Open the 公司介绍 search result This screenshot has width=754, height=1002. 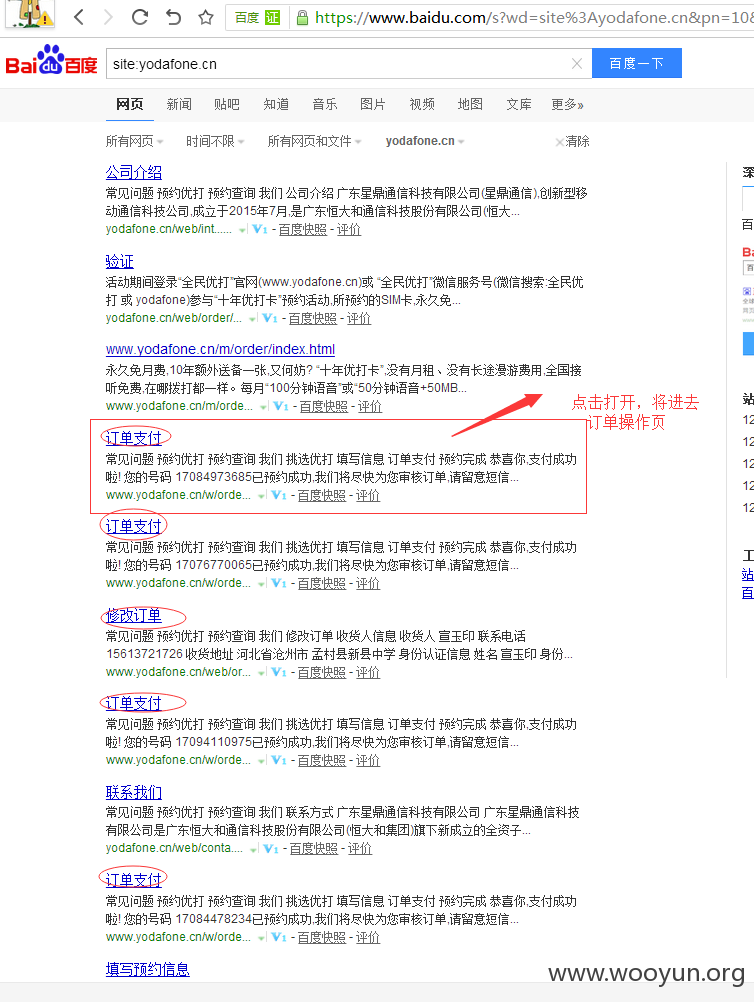click(x=134, y=173)
